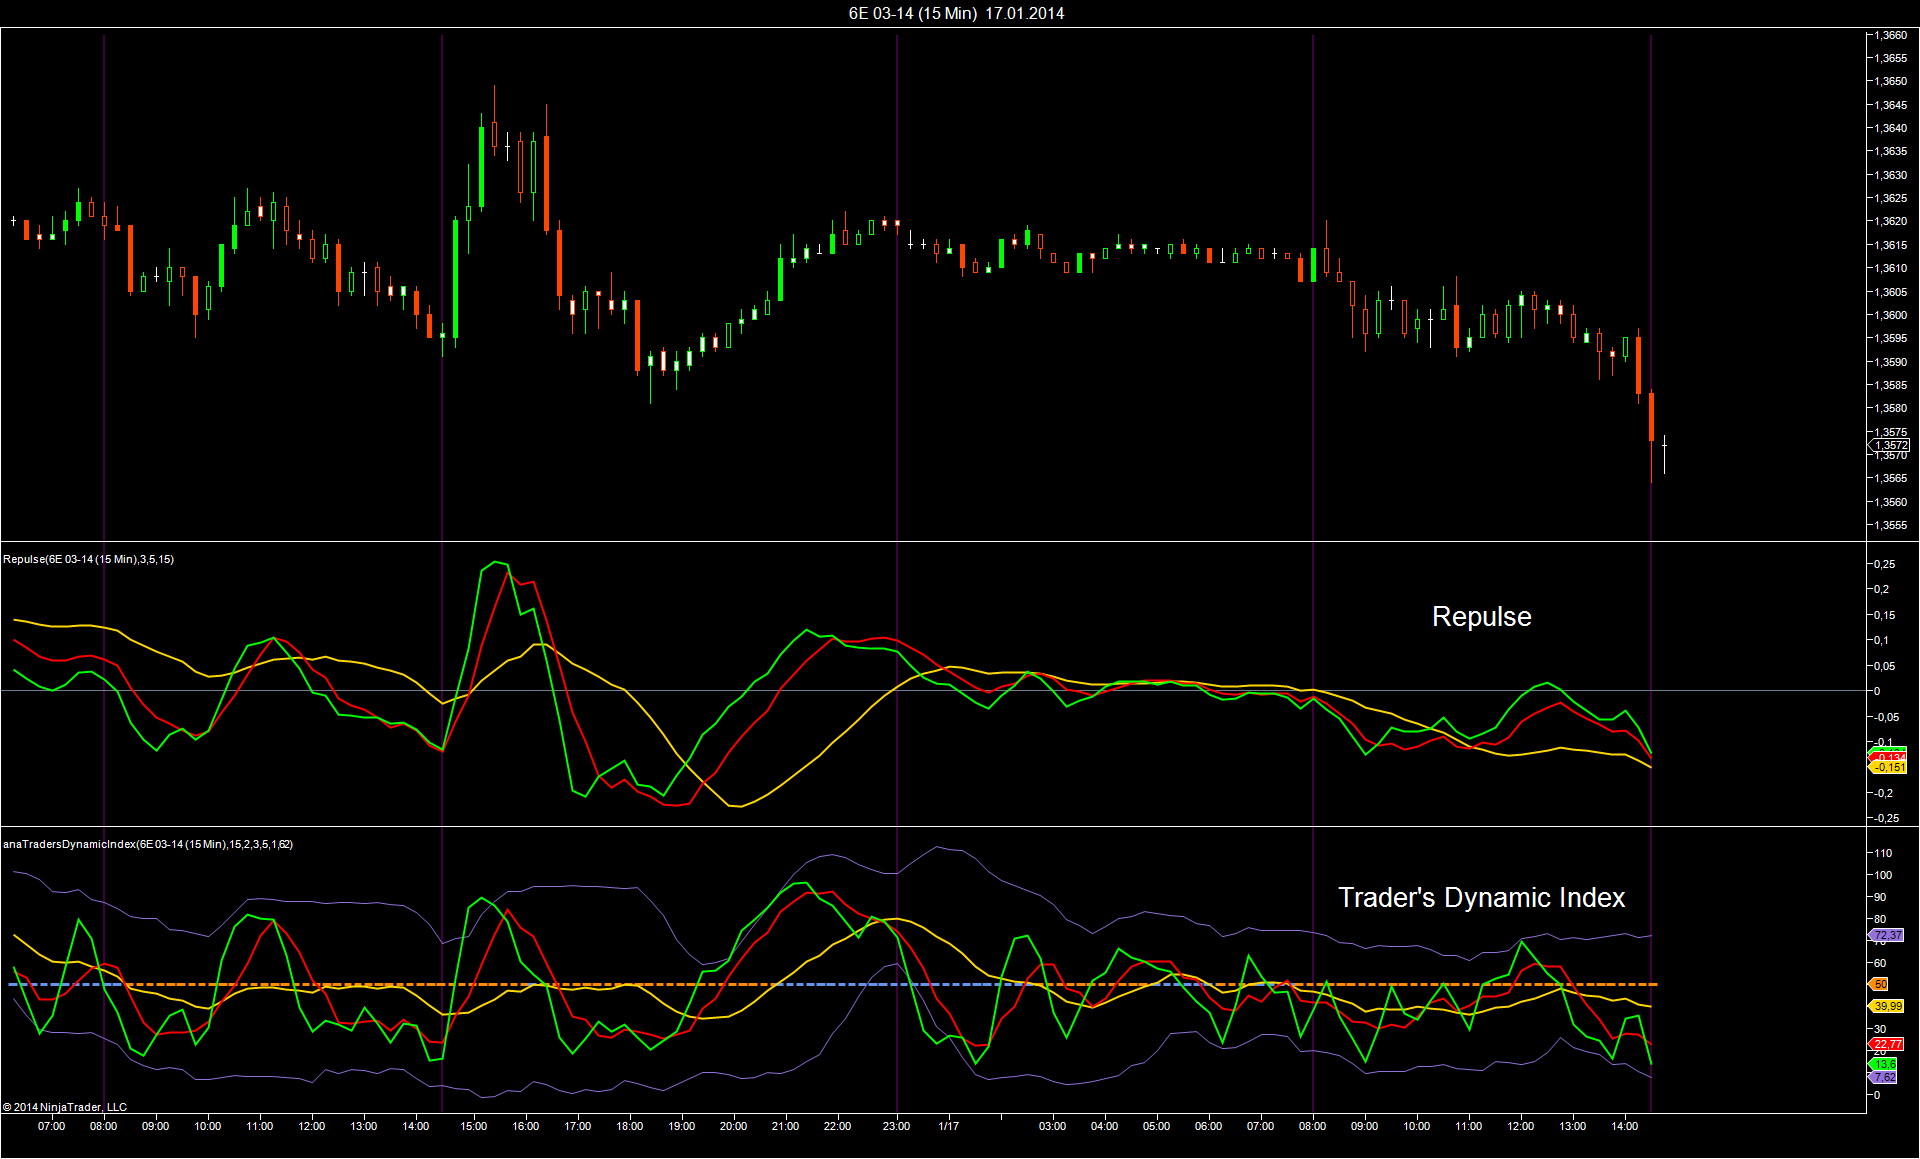Screen dimensions: 1920x1159
Task: Click the red -0,134 Repulse marker
Action: point(1890,758)
